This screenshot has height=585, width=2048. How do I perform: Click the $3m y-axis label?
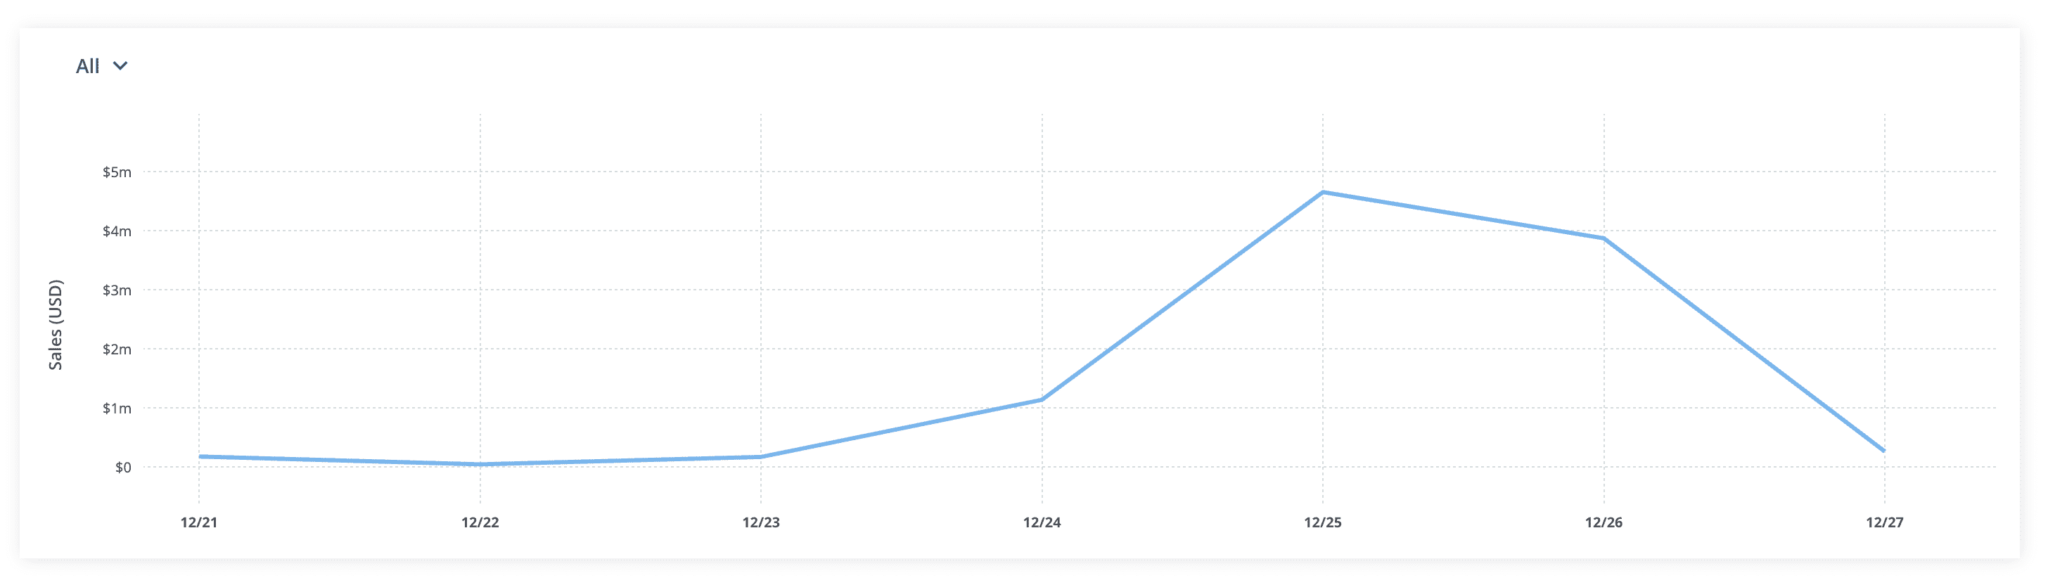pos(116,290)
